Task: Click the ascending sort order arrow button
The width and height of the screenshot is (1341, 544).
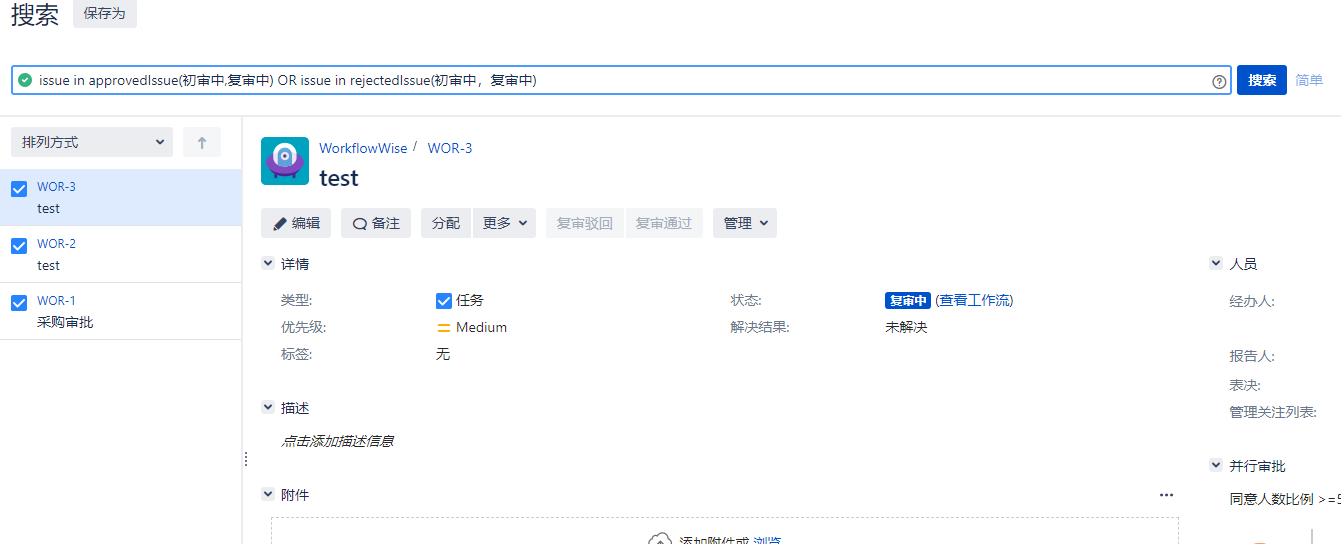Action: click(x=201, y=142)
